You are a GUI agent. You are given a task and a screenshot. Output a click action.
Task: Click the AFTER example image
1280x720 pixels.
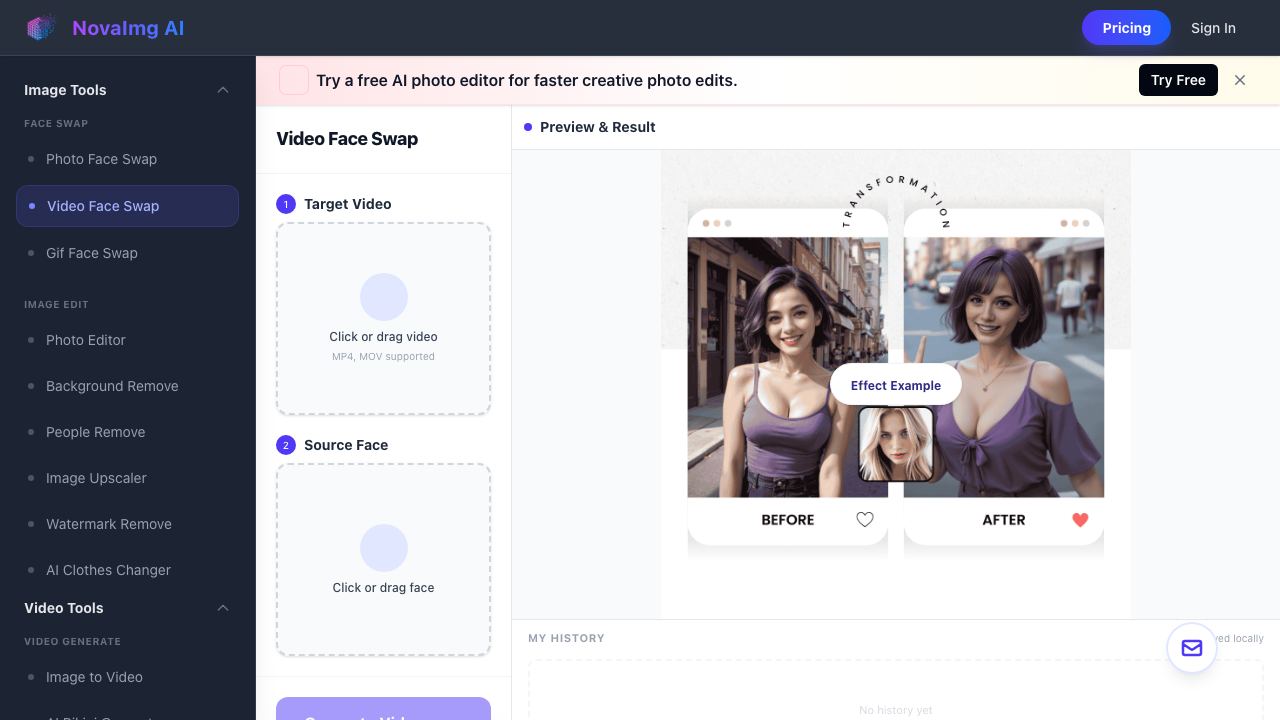point(1004,367)
